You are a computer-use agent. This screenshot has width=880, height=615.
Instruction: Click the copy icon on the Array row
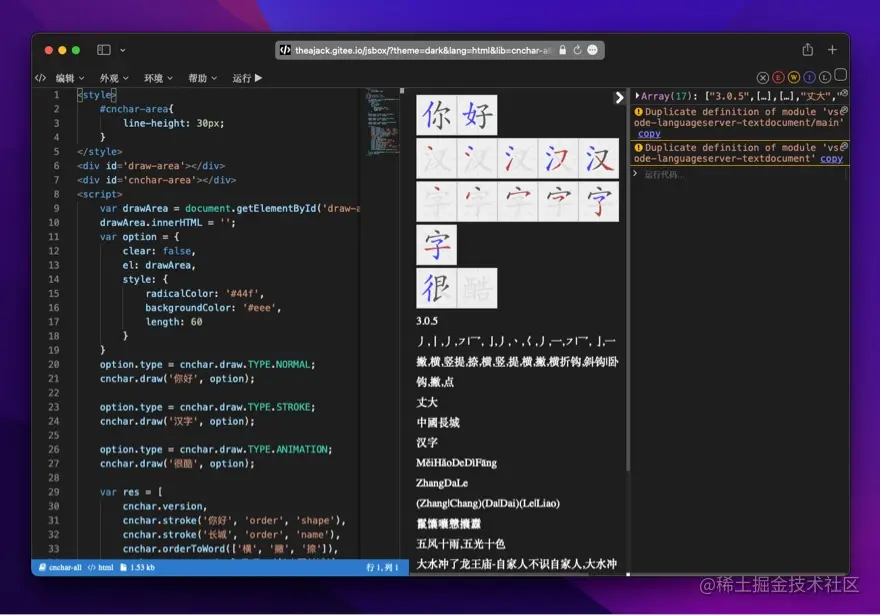coord(844,93)
